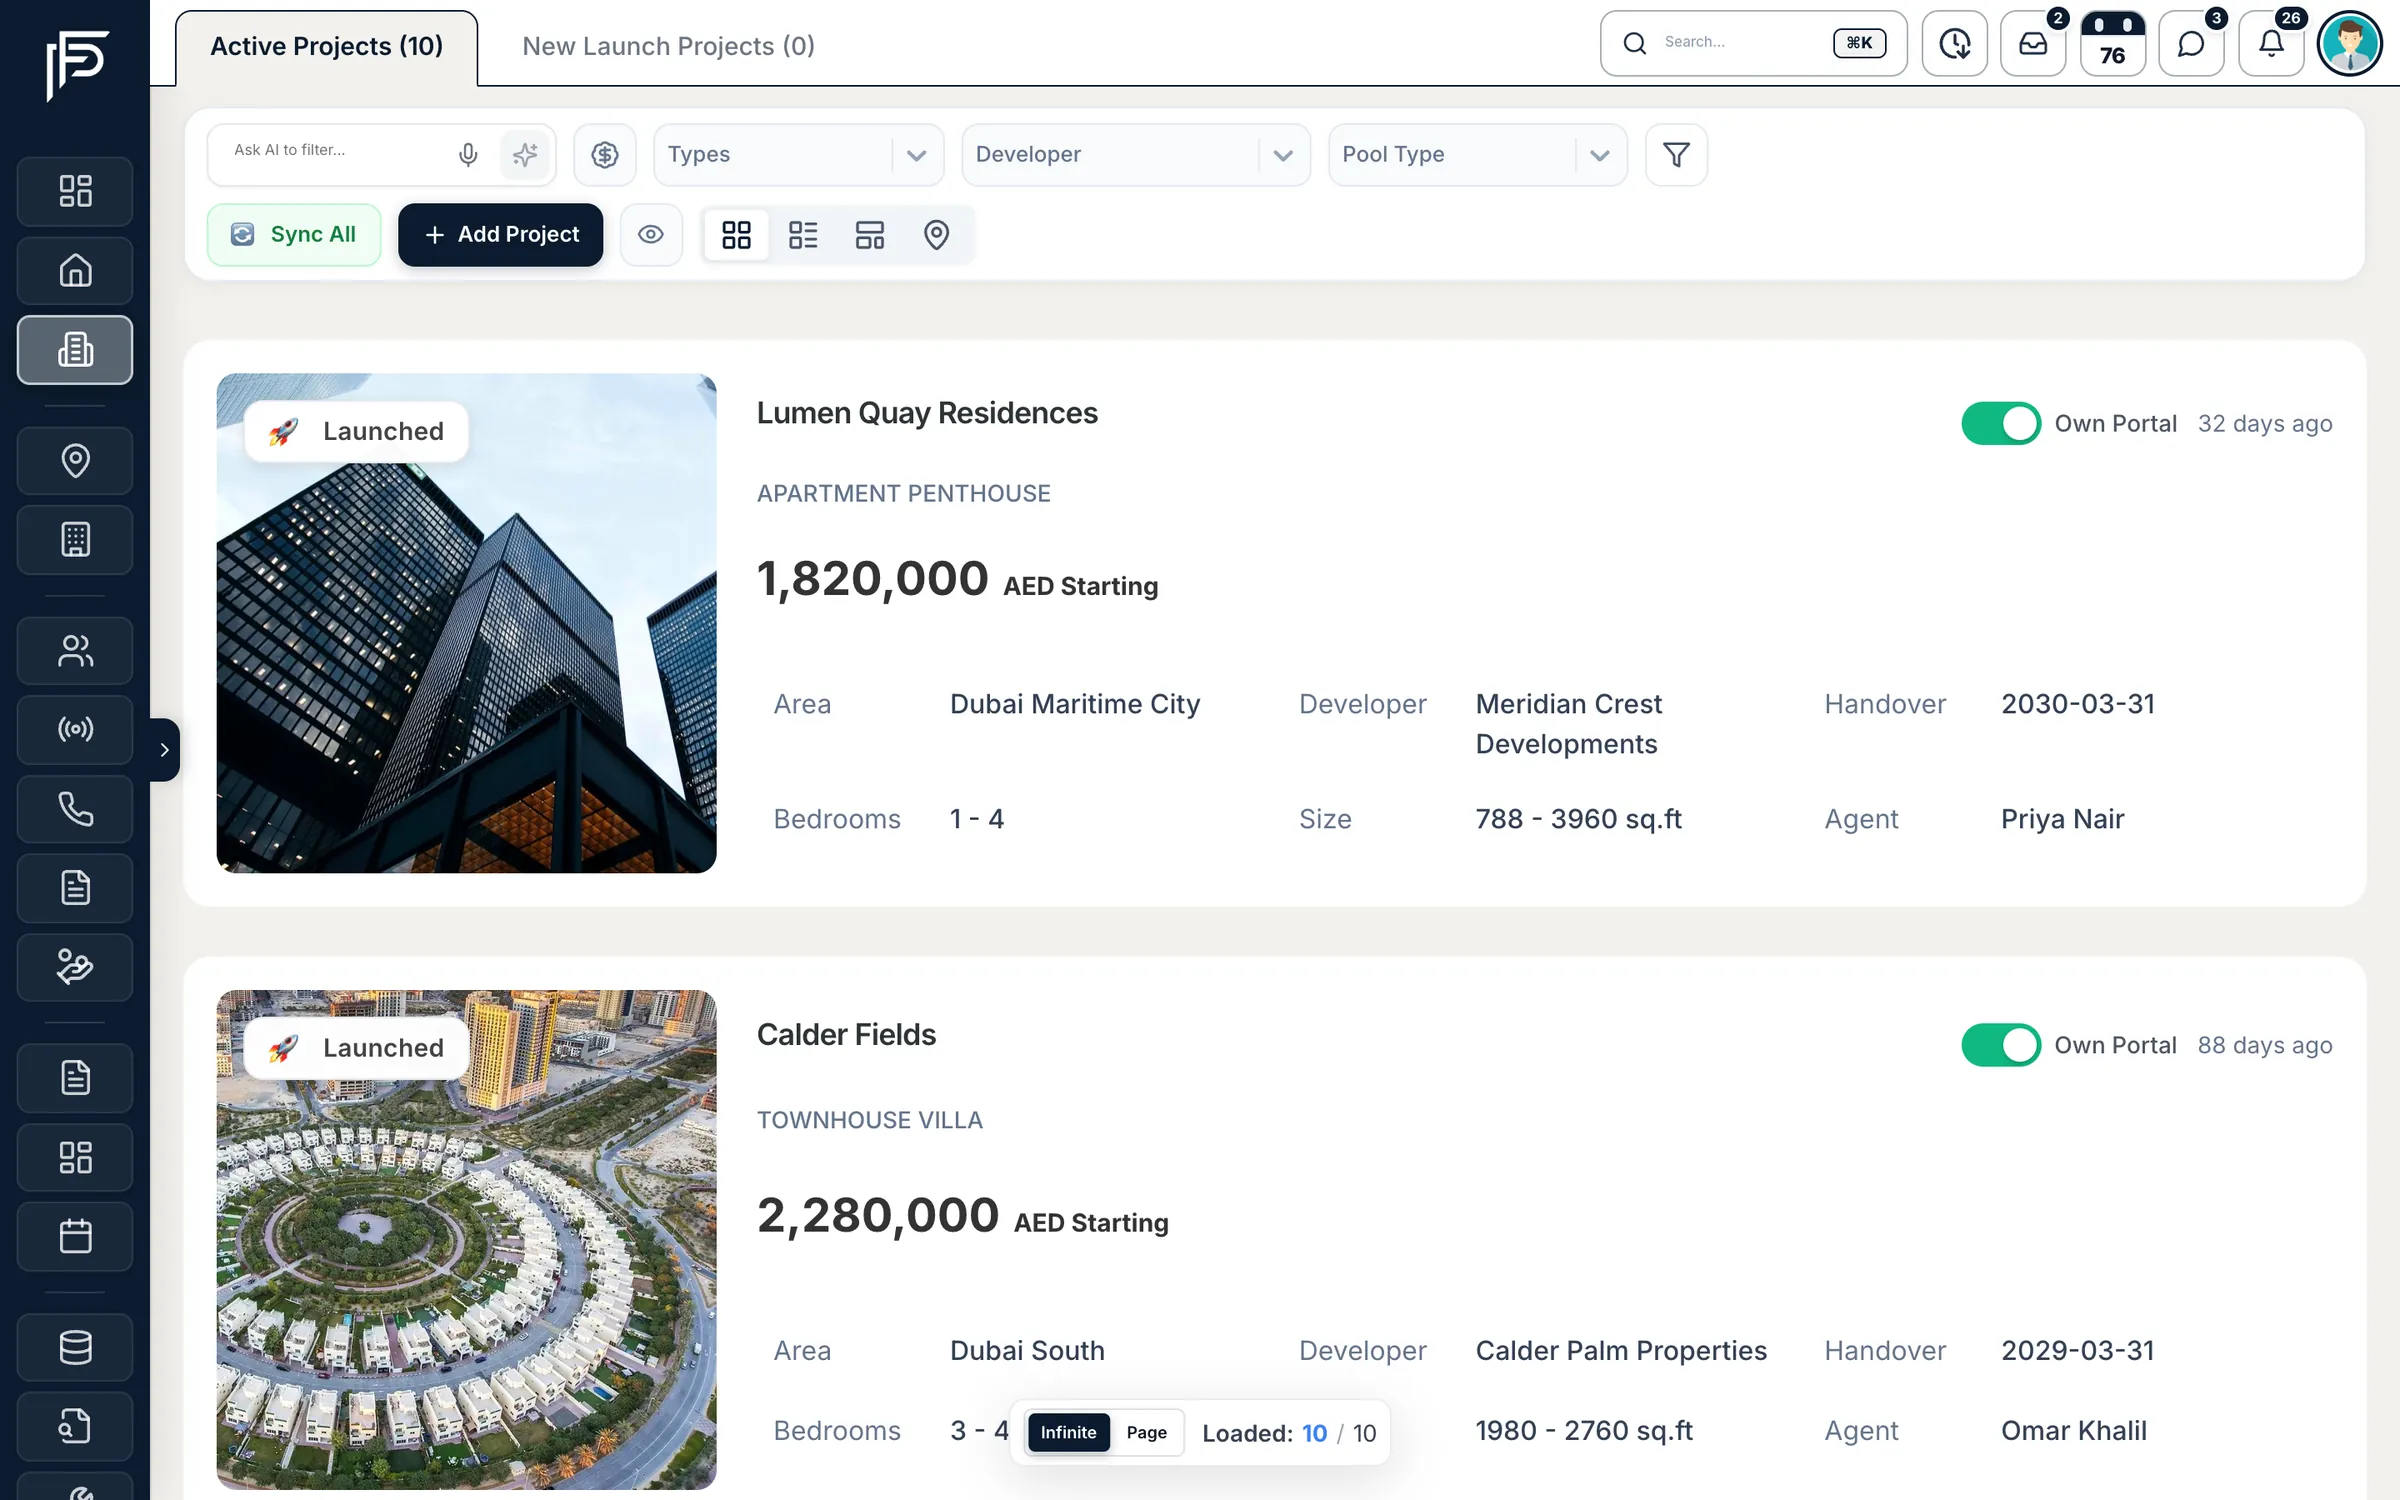Open the Calder Fields title link
This screenshot has width=2400, height=1500.
[846, 1034]
